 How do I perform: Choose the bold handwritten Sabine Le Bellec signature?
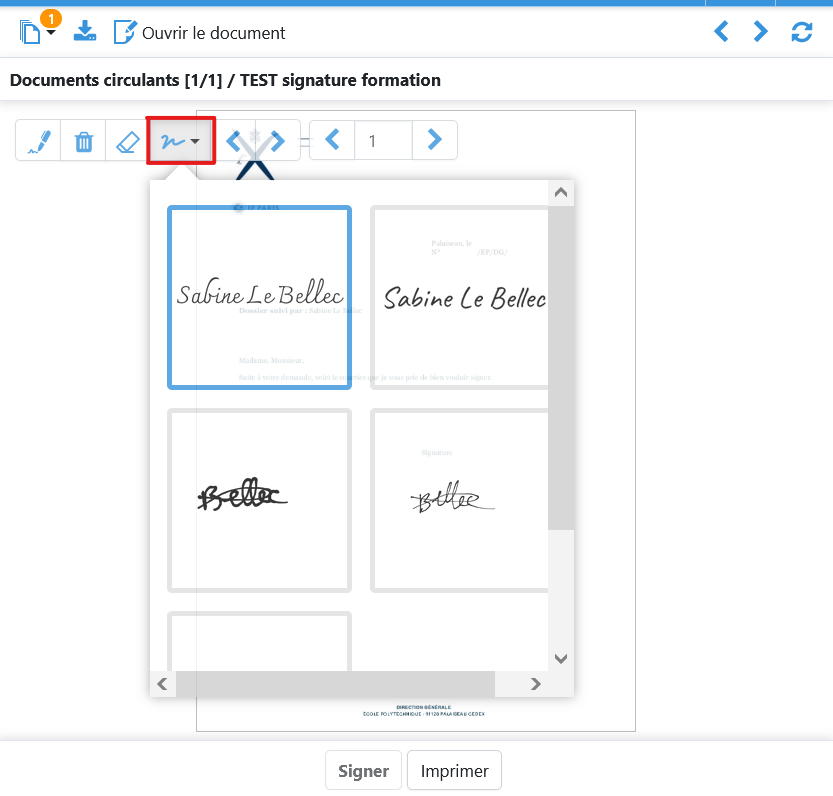click(460, 297)
